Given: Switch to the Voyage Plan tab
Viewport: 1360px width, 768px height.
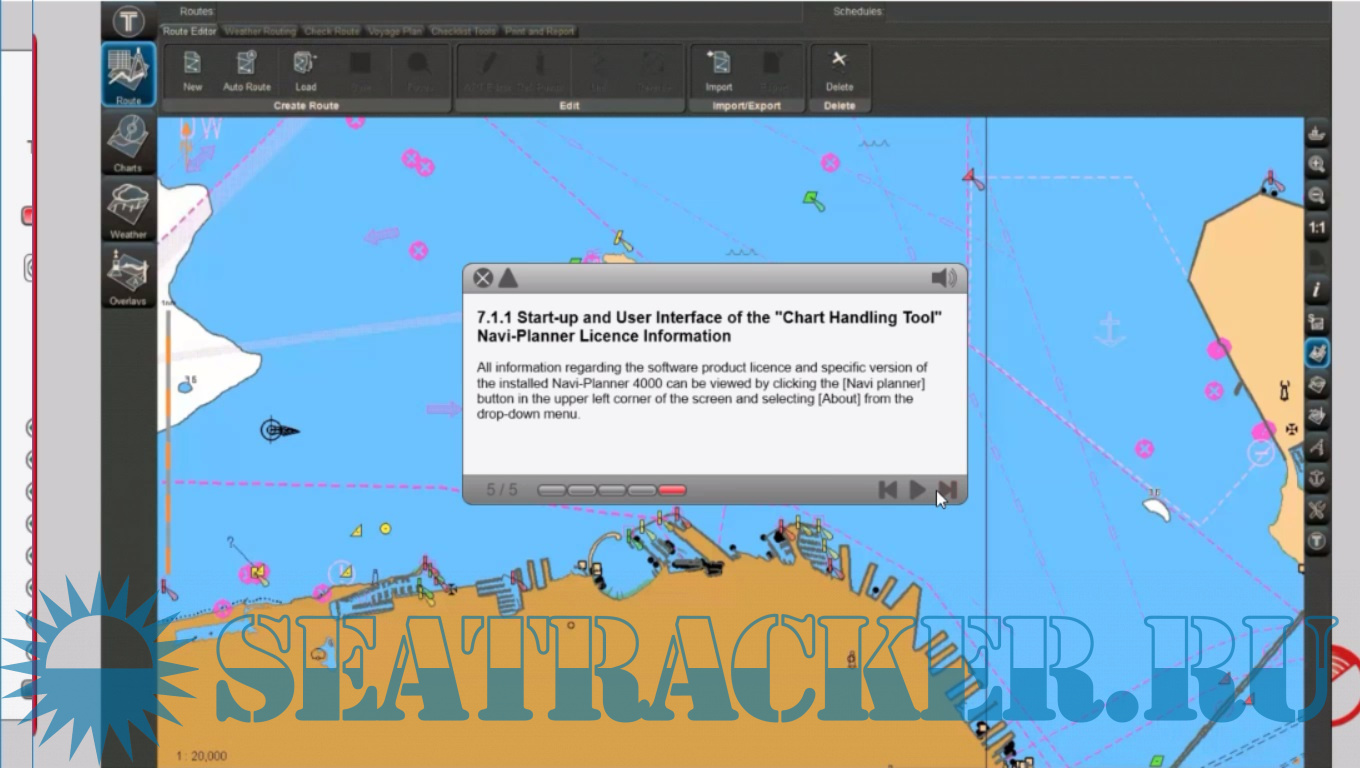Looking at the screenshot, I should tap(394, 31).
